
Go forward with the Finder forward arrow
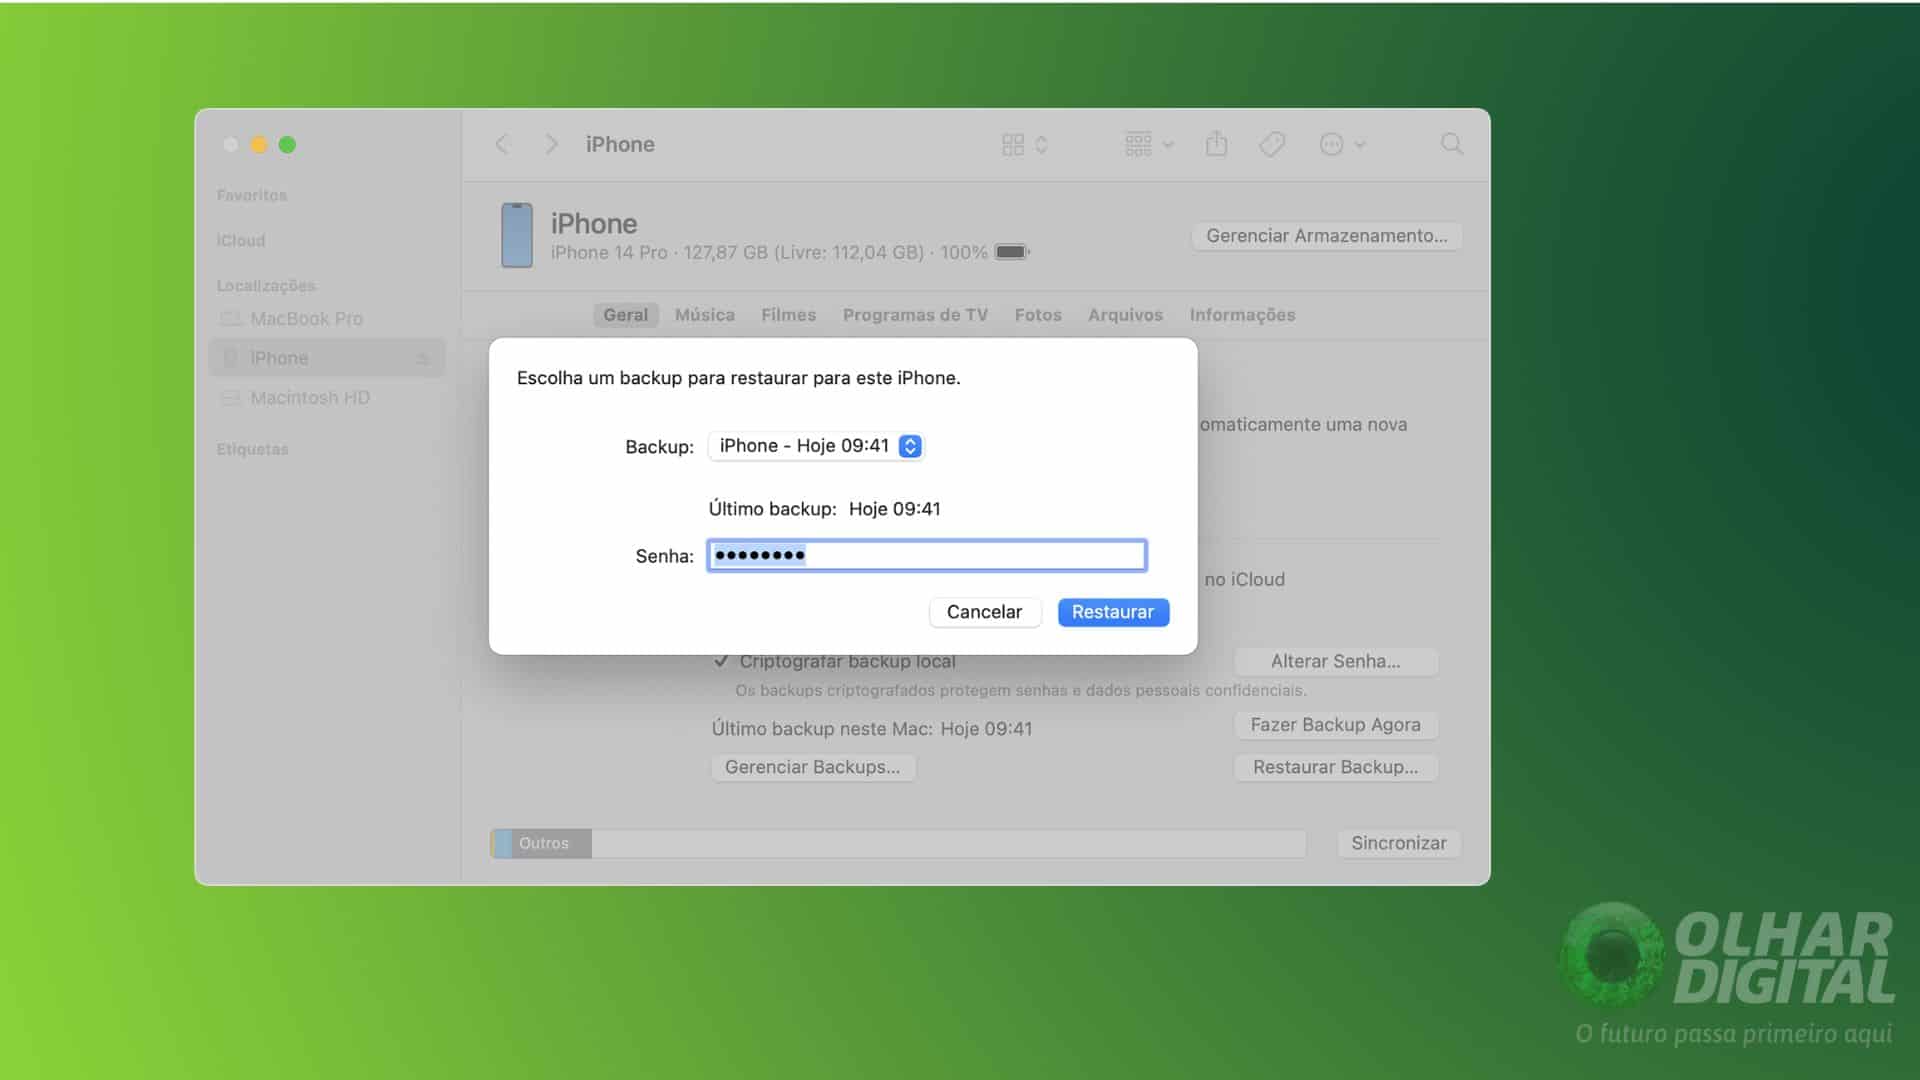pos(551,144)
